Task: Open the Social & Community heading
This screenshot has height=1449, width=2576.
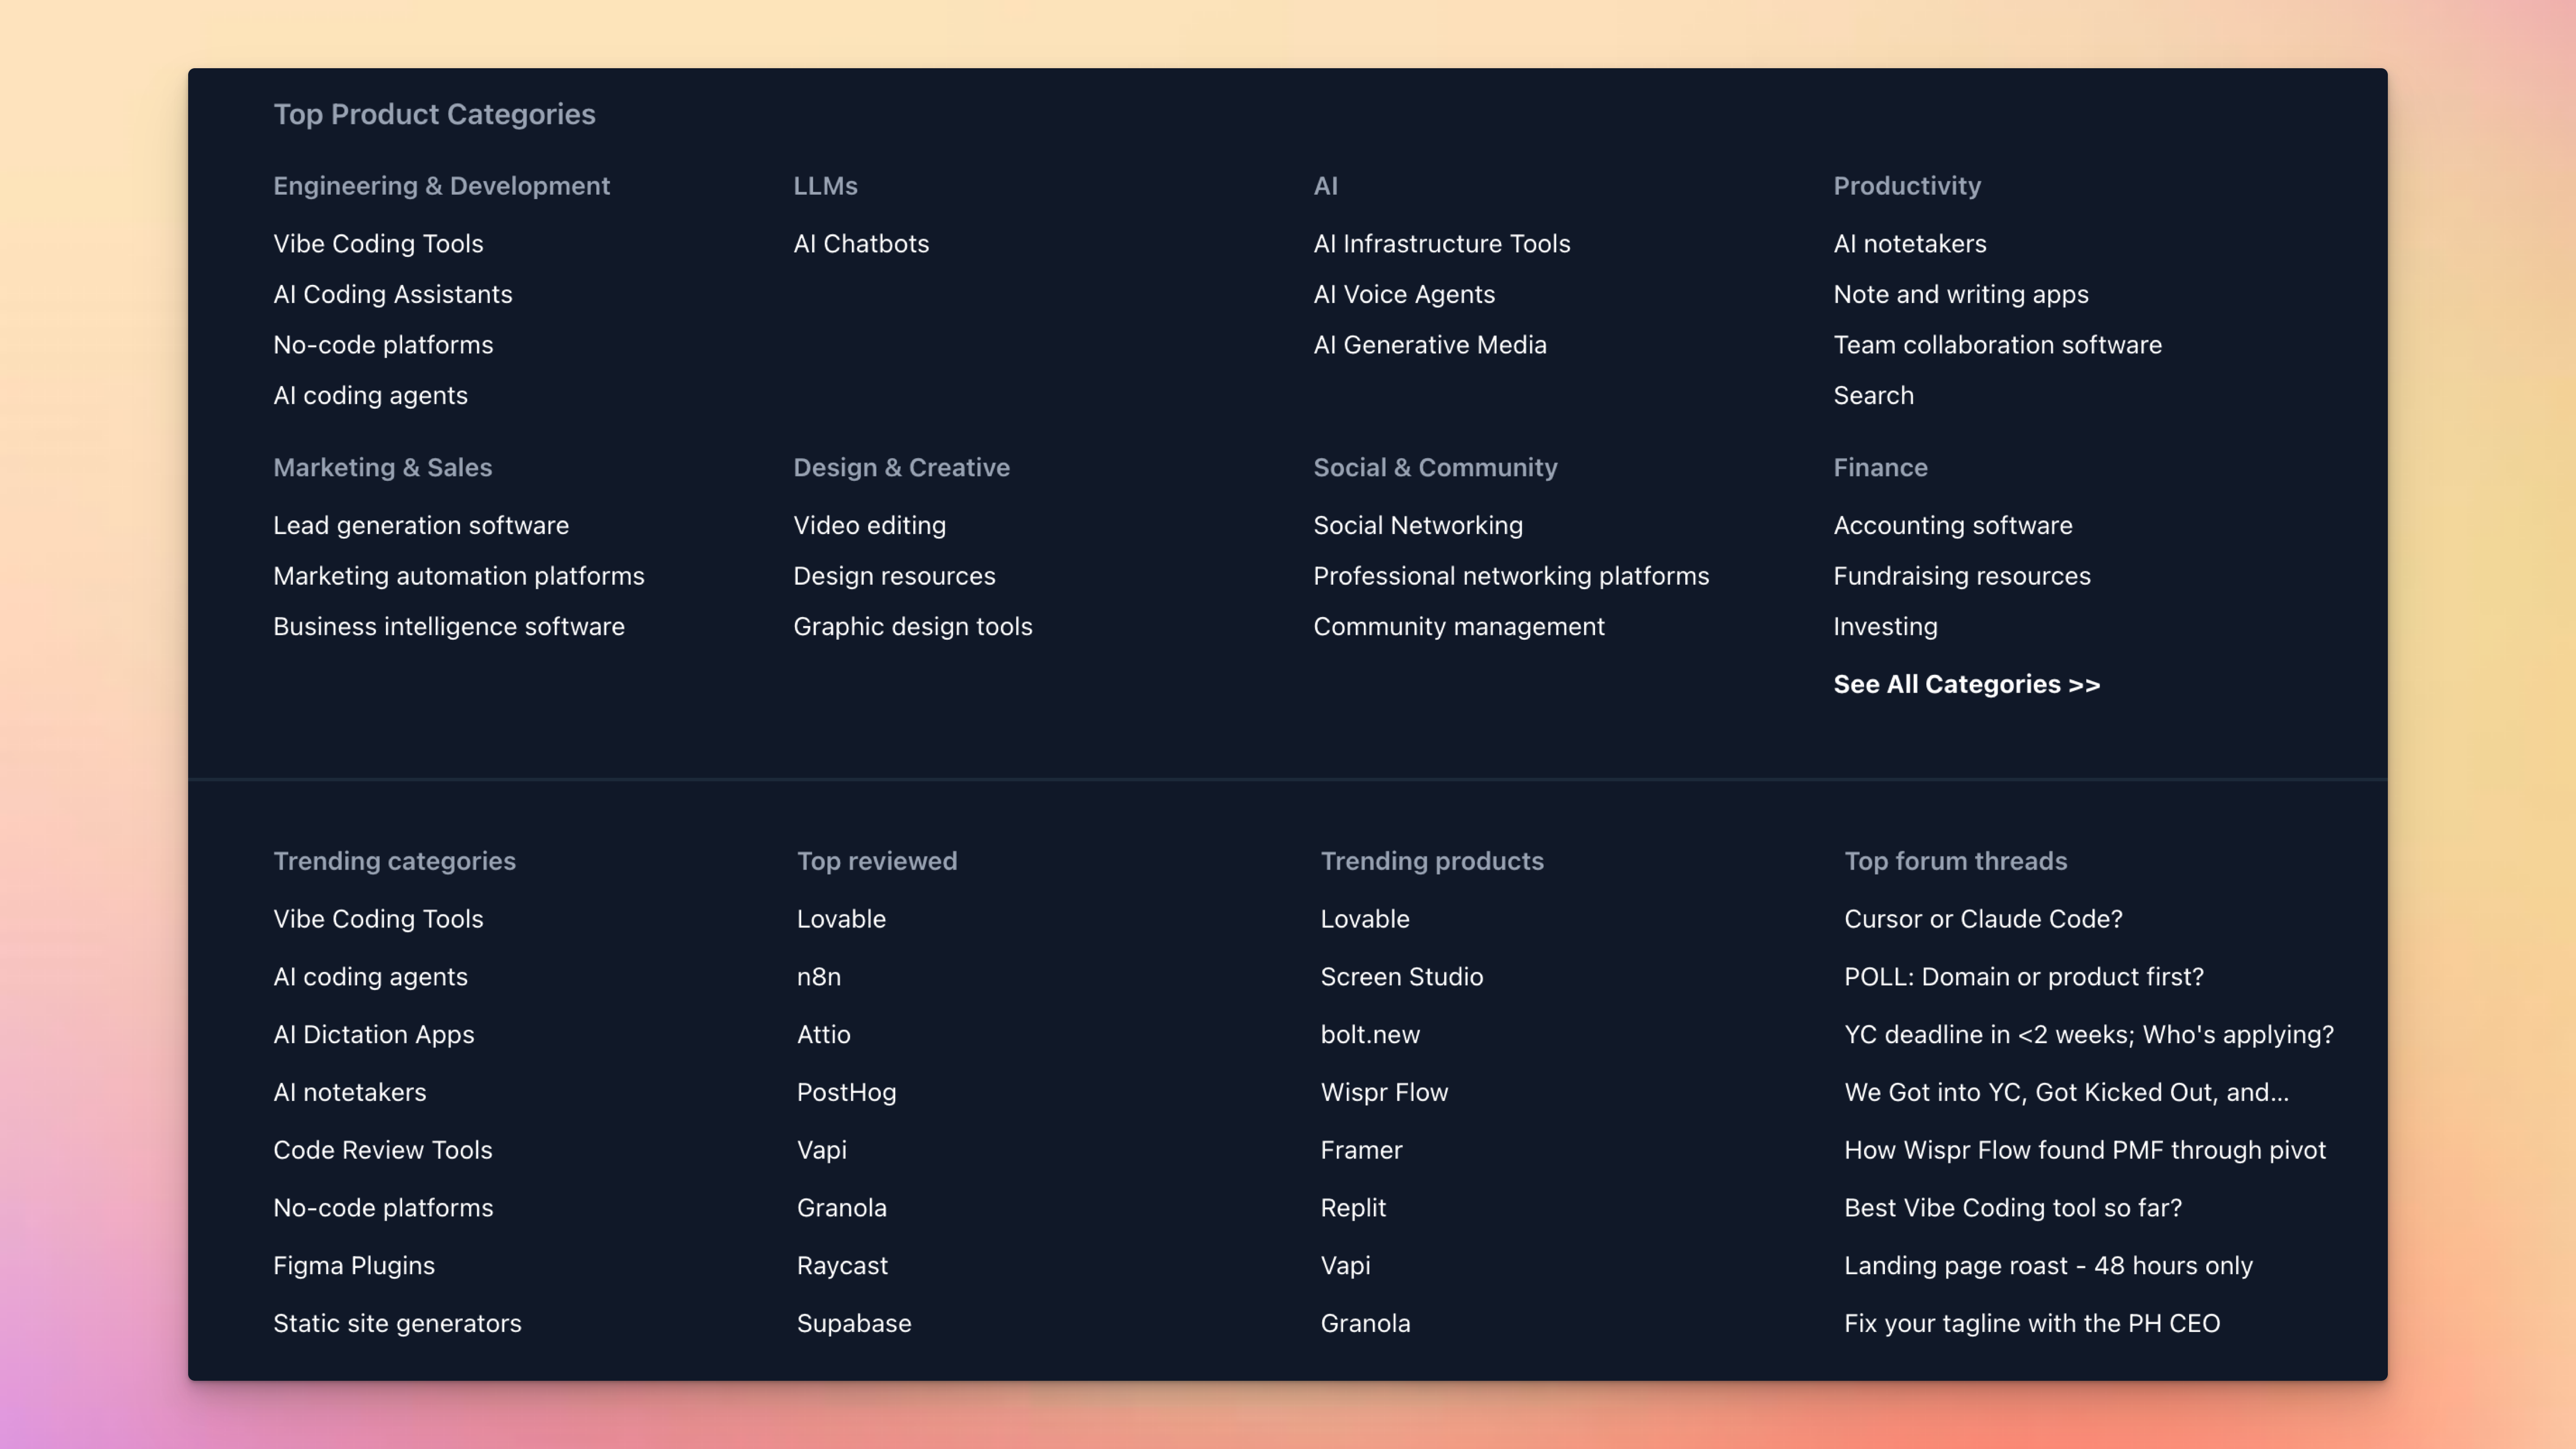Action: tap(1434, 468)
